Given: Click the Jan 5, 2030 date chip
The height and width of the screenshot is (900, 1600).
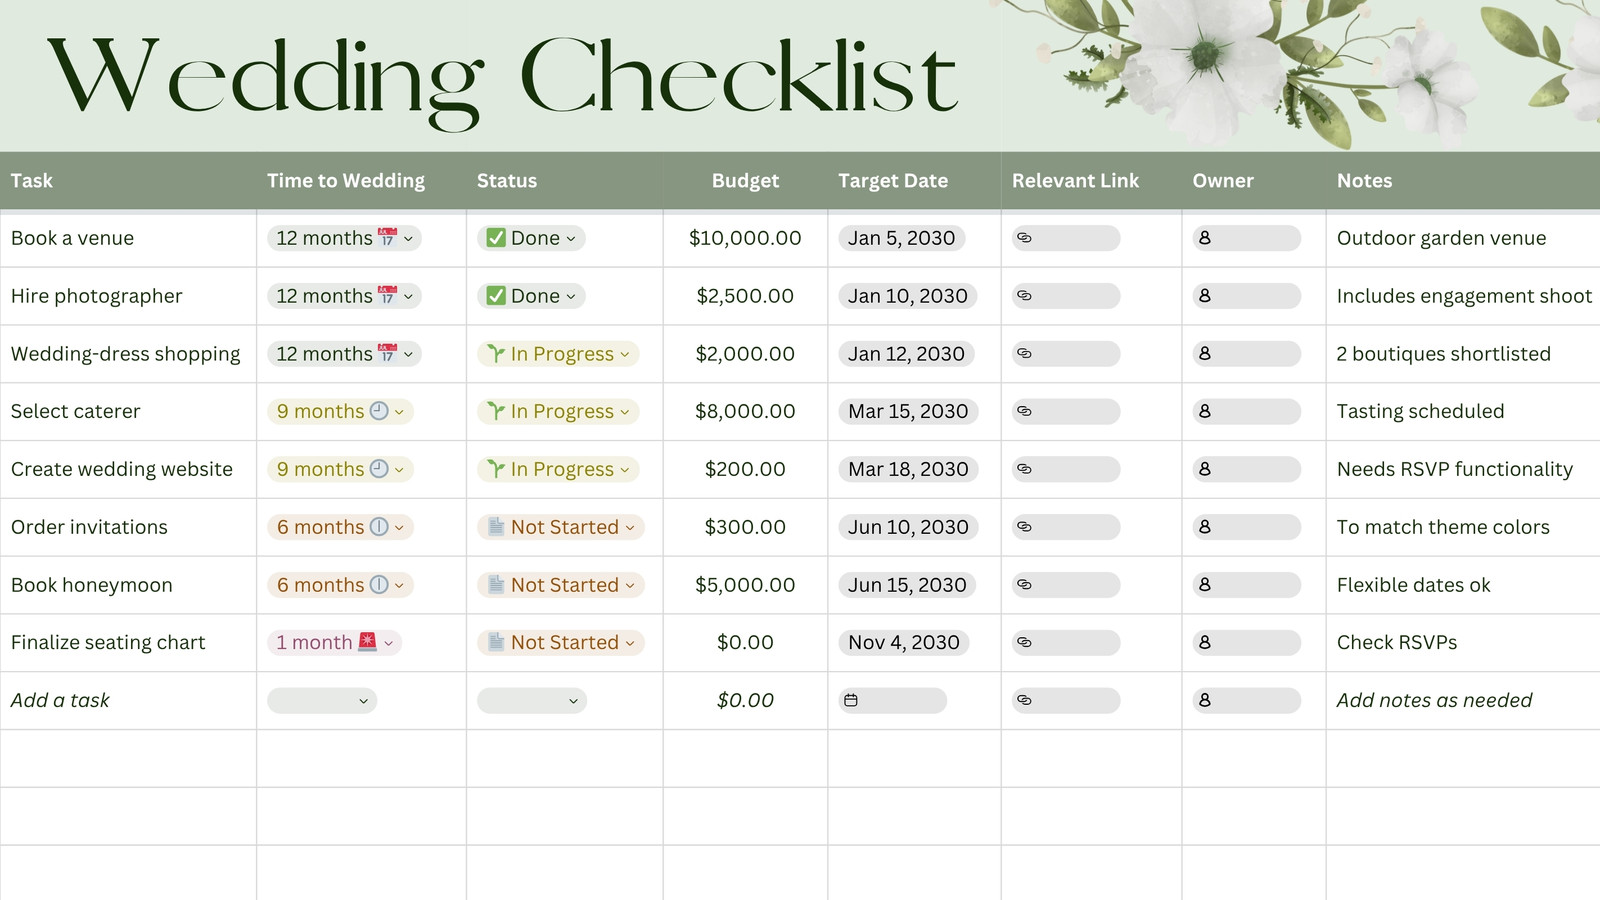Looking at the screenshot, I should click(902, 238).
